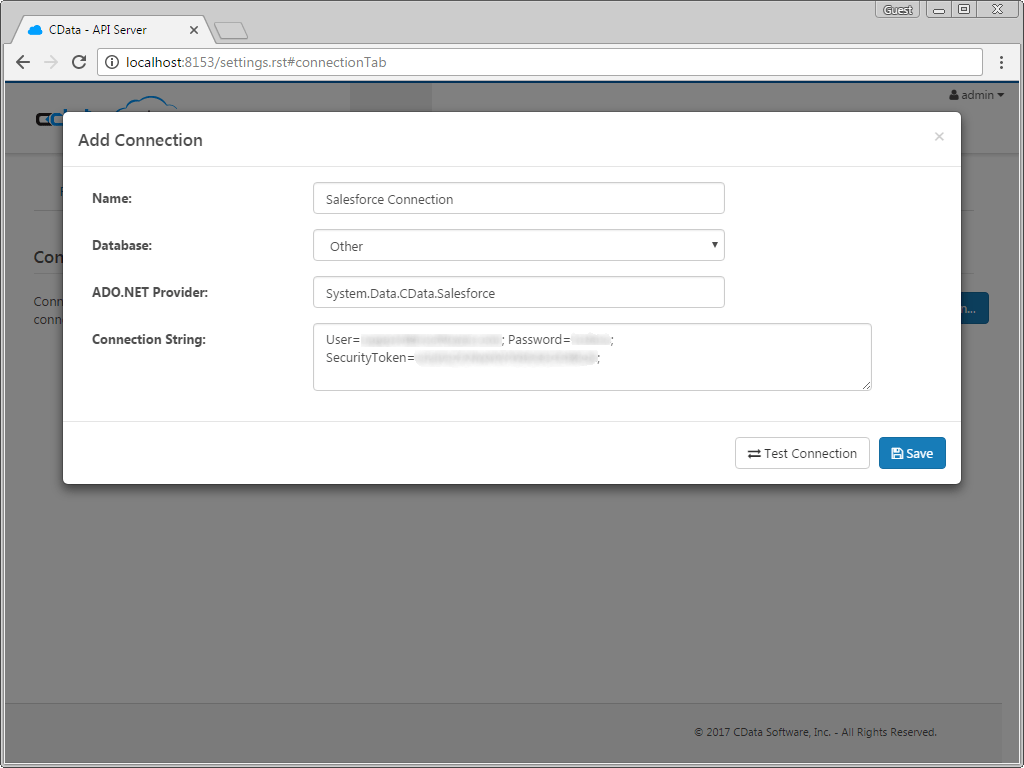The height and width of the screenshot is (768, 1024).
Task: Click the Name input field
Action: pyautogui.click(x=518, y=198)
